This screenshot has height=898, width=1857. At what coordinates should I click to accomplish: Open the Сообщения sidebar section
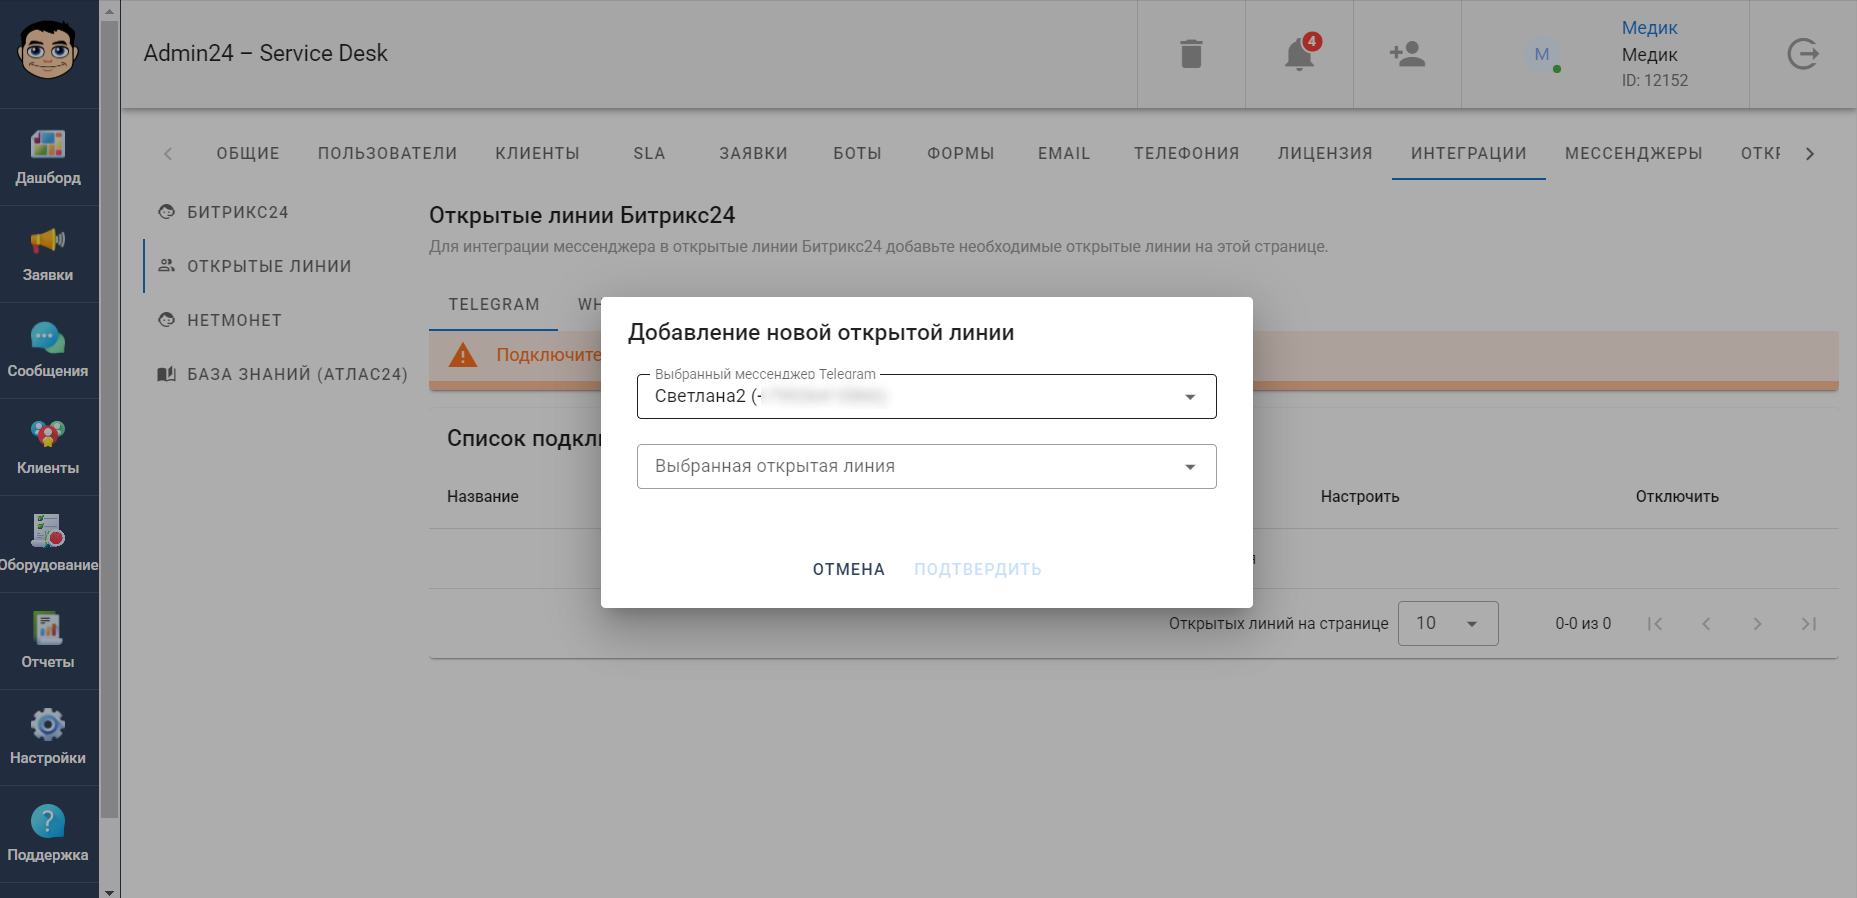pos(48,351)
